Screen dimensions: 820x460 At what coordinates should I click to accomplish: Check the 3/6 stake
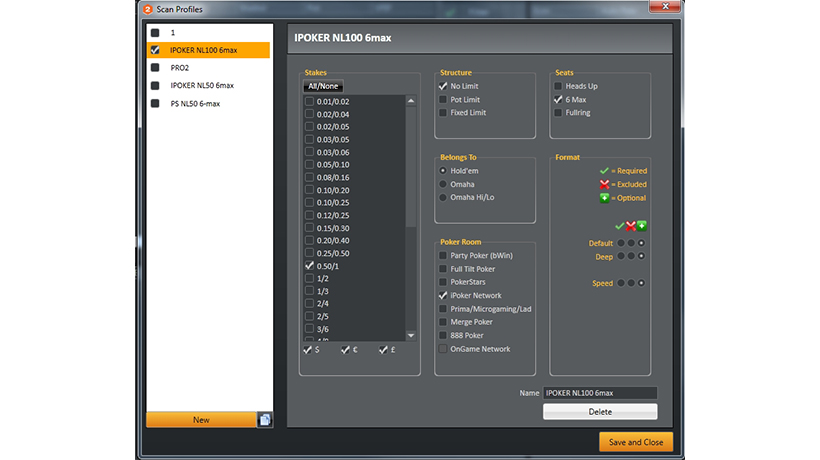tap(310, 329)
